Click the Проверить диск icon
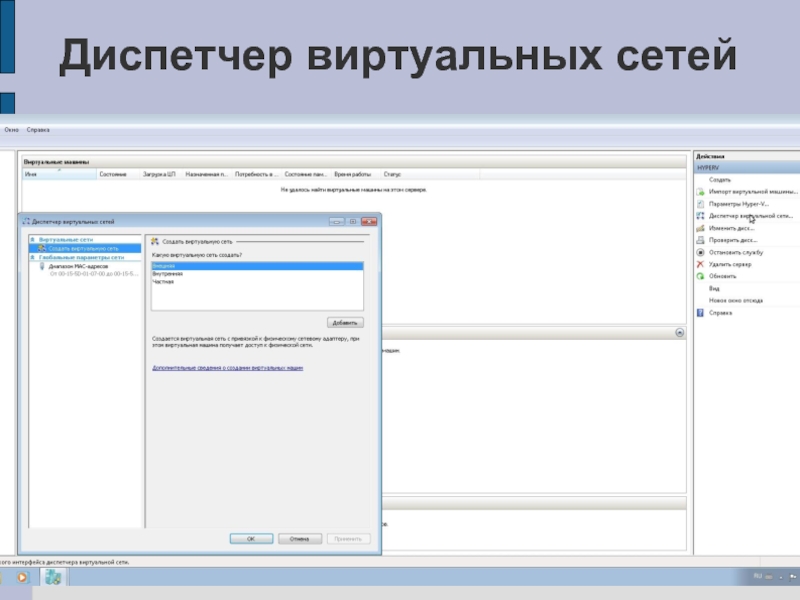The height and width of the screenshot is (600, 800). coord(701,240)
